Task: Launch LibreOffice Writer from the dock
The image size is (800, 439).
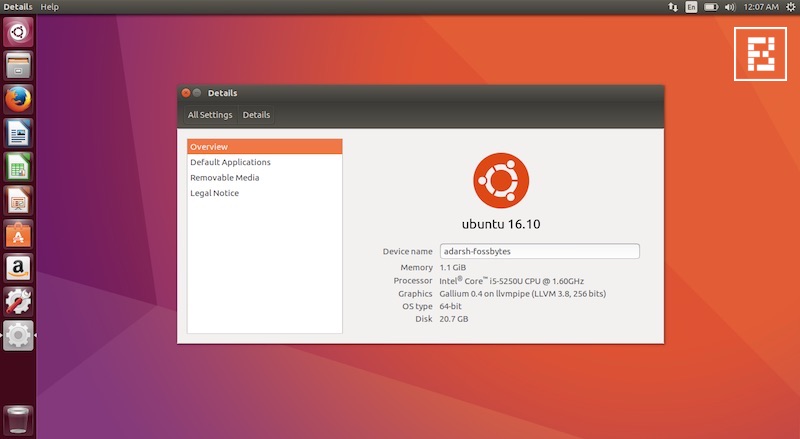Action: point(18,133)
